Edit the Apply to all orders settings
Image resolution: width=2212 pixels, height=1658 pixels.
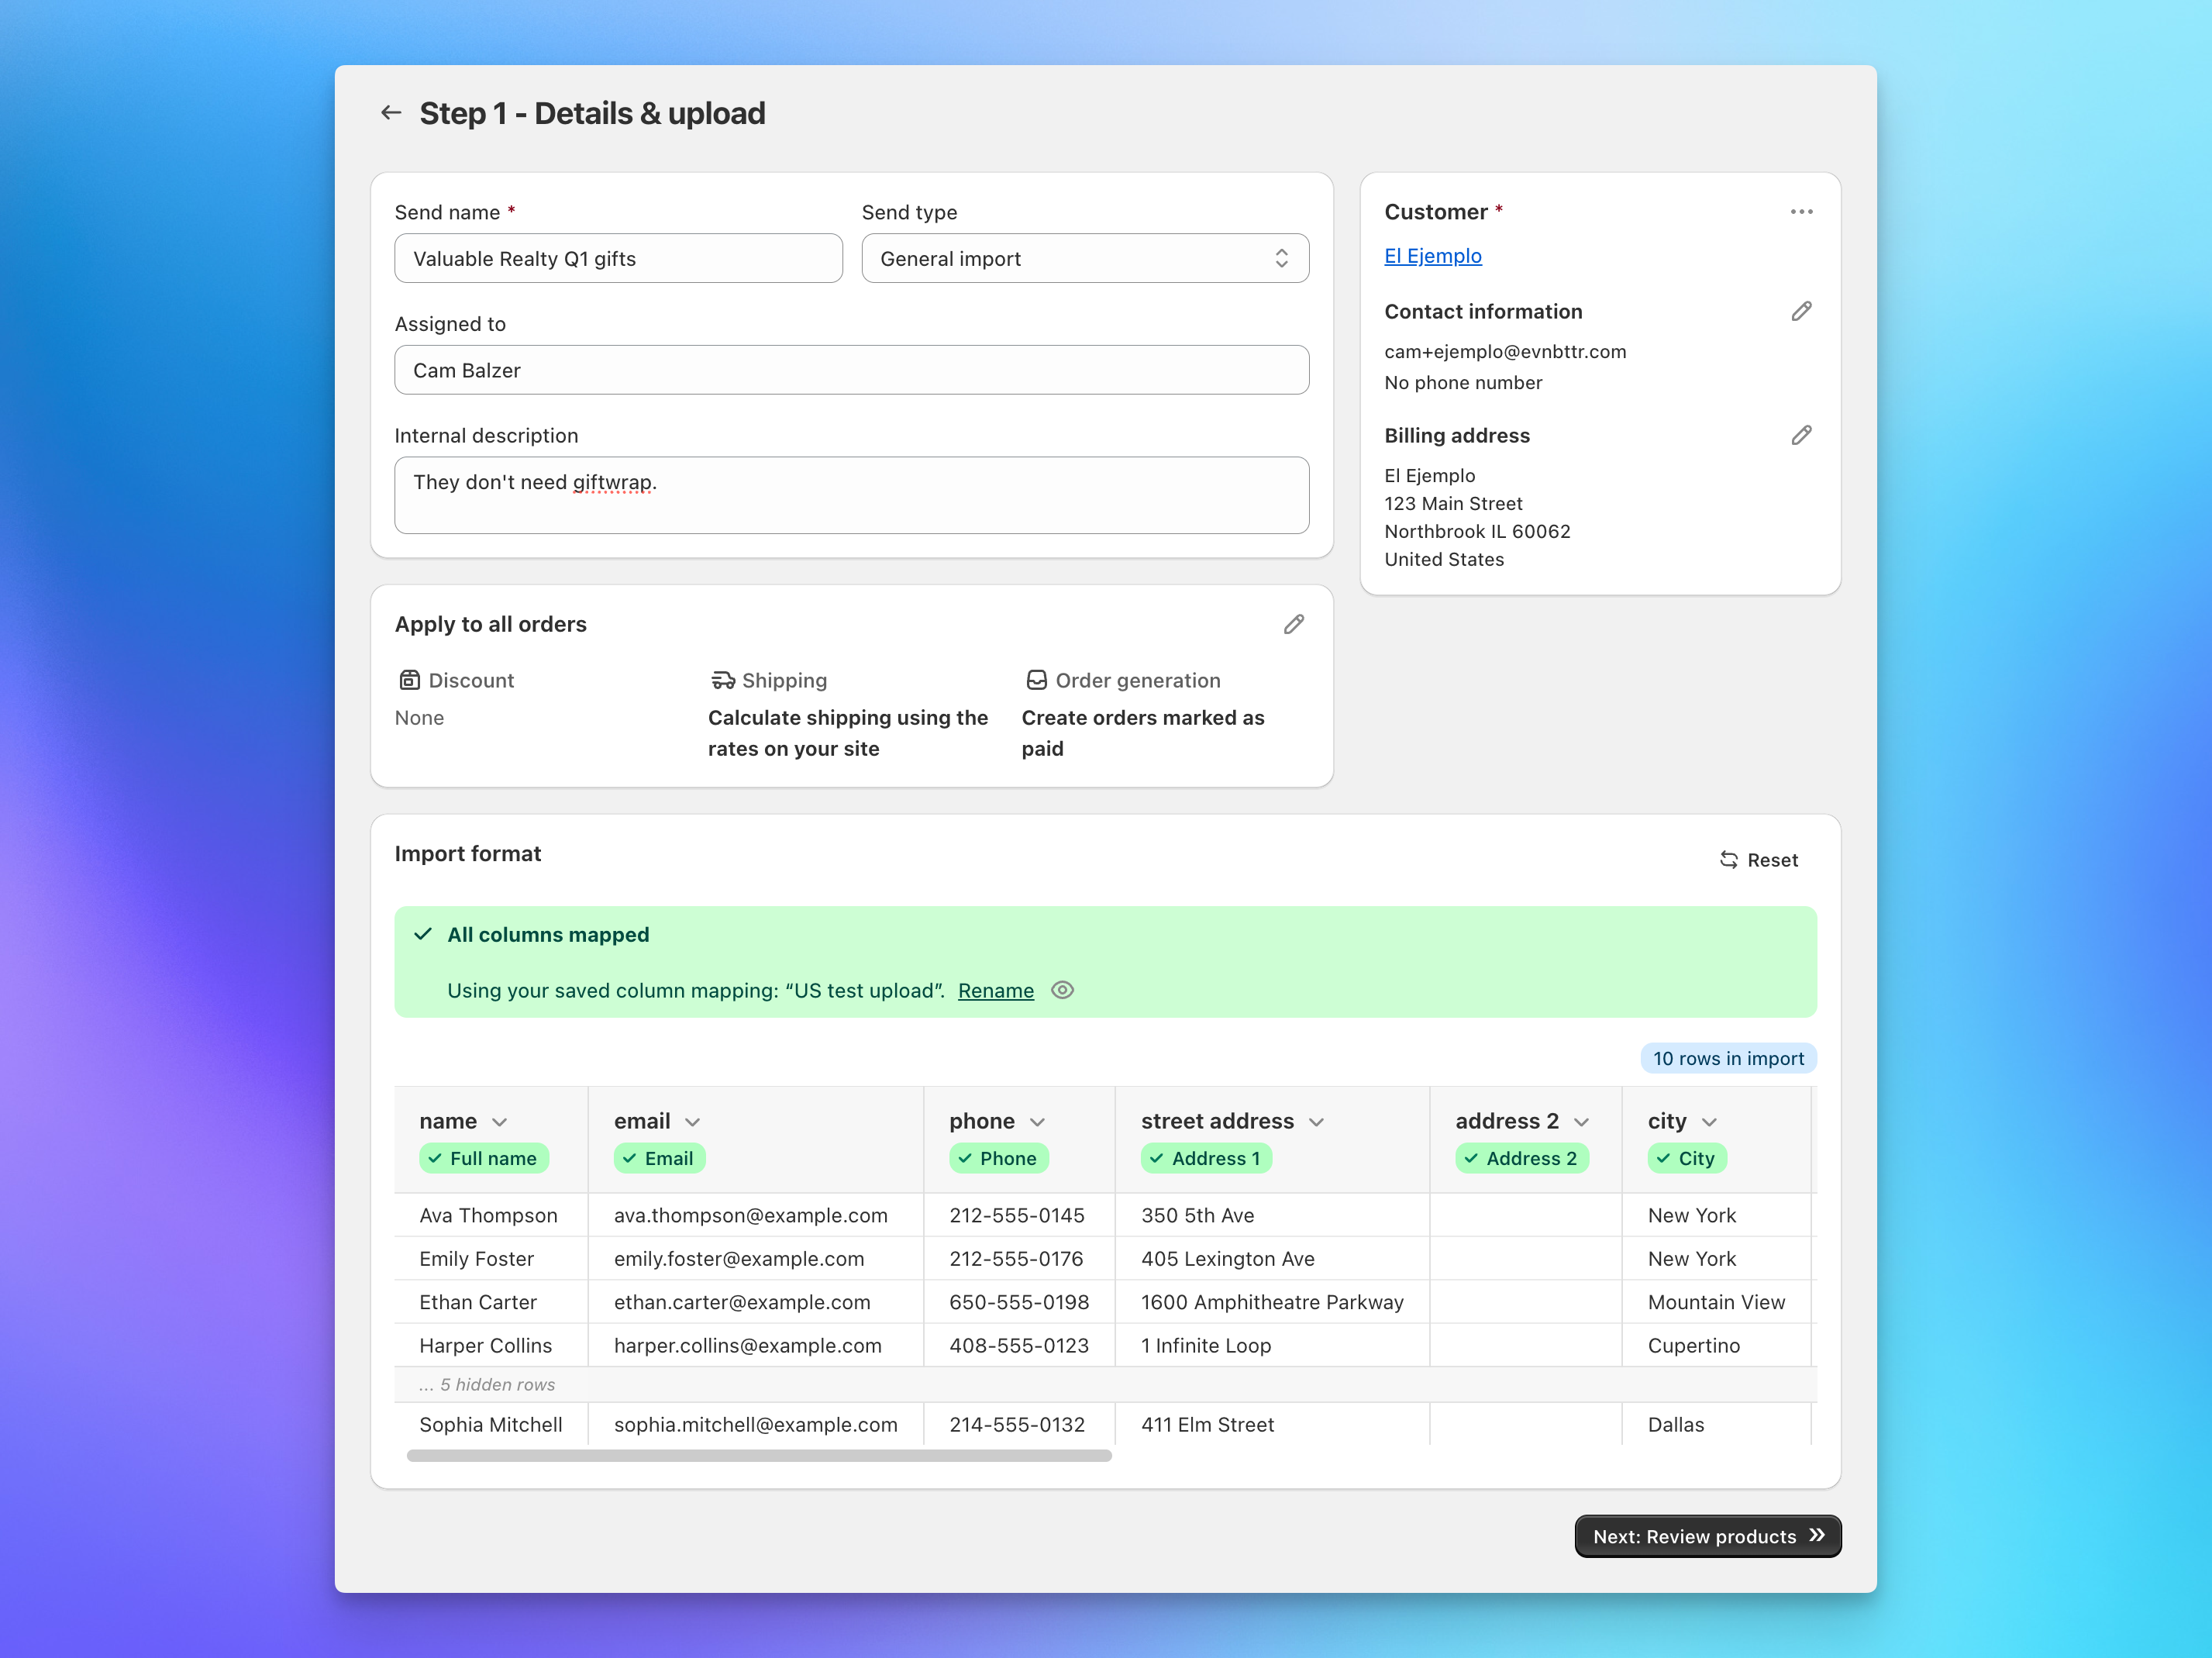click(1295, 624)
